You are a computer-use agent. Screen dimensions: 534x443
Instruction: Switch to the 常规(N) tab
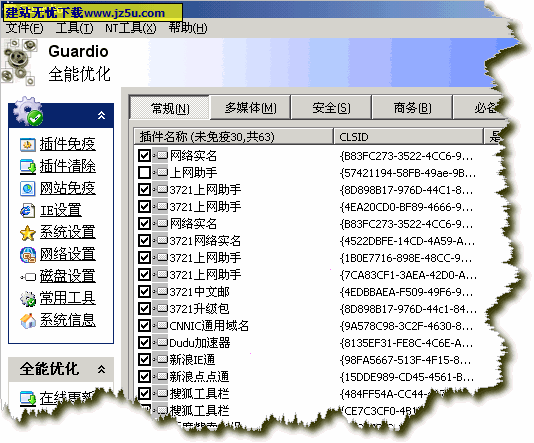[170, 108]
